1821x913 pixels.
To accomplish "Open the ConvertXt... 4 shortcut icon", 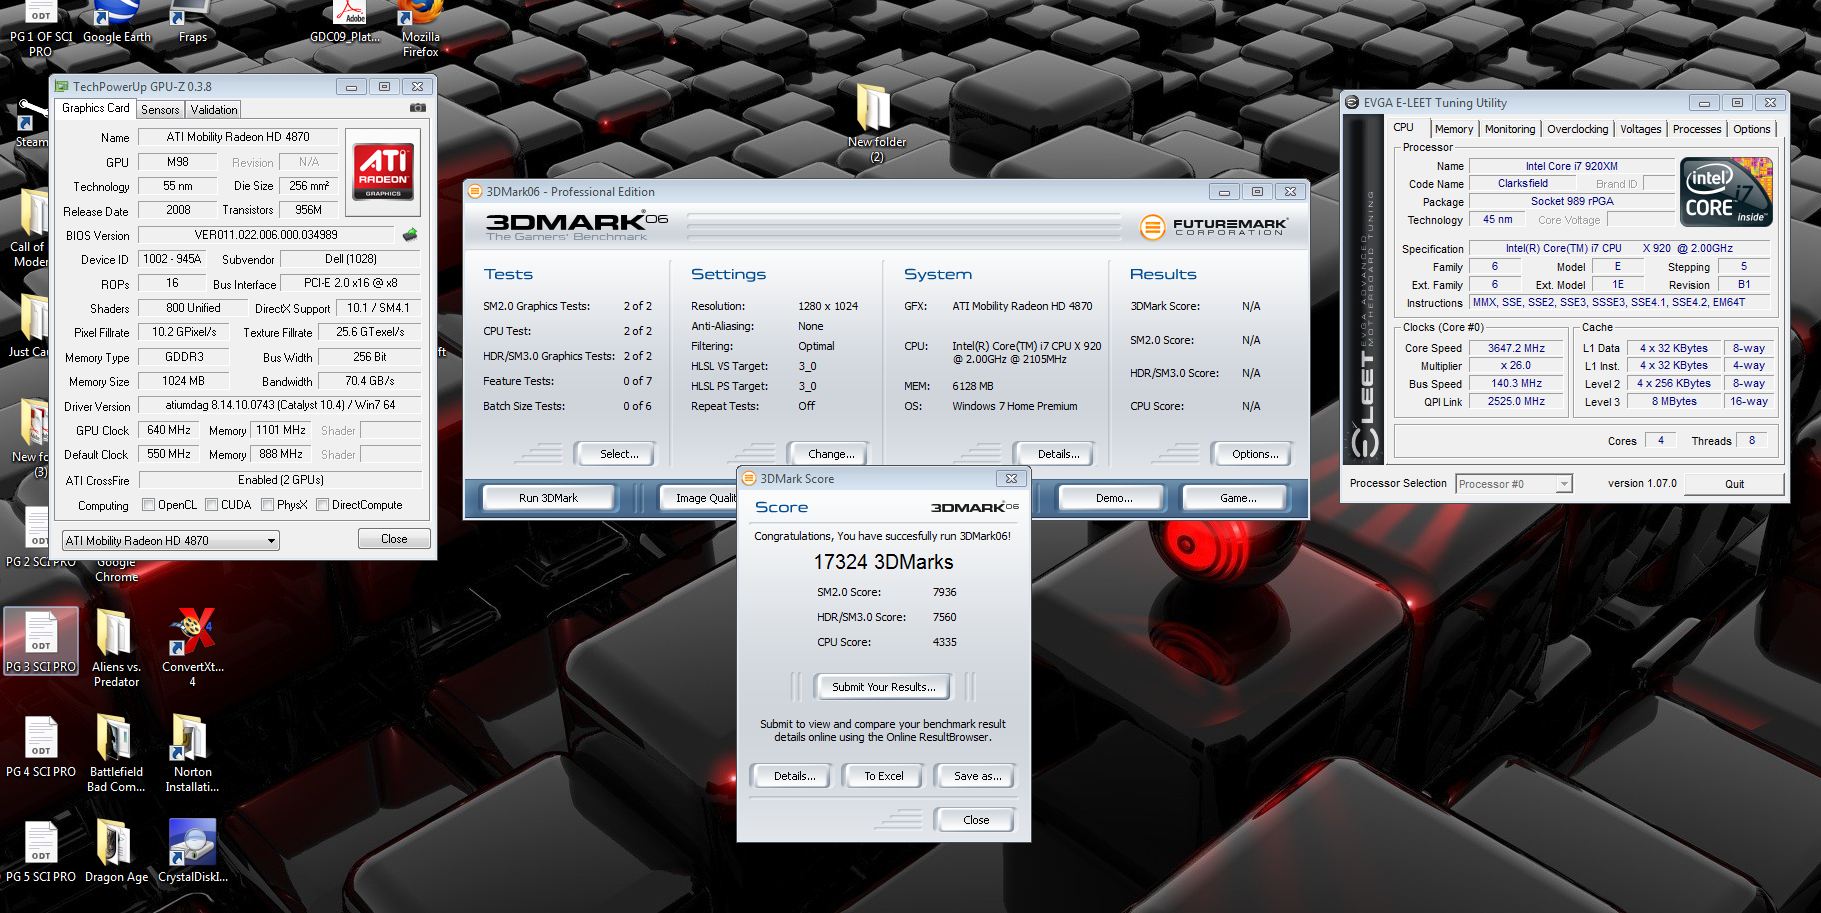I will (193, 648).
